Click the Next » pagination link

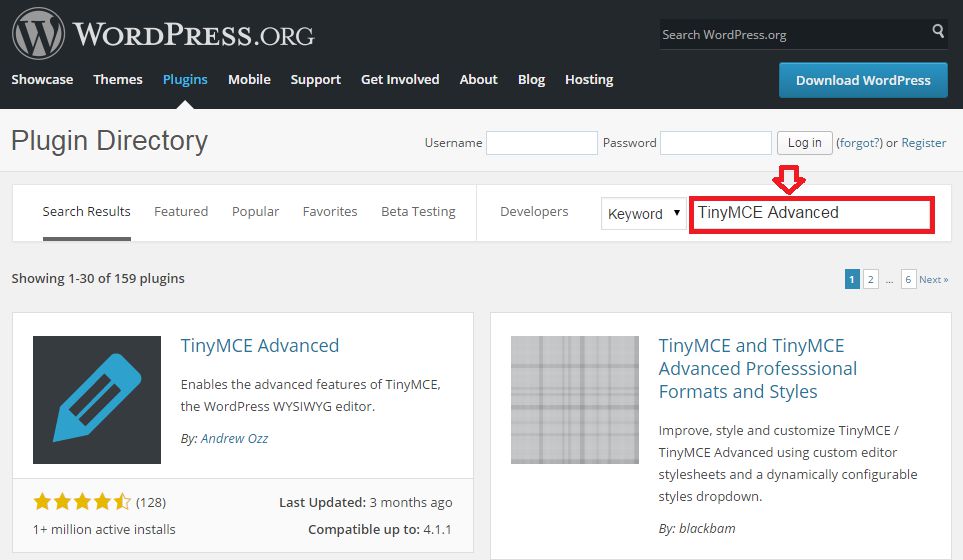pyautogui.click(x=934, y=279)
